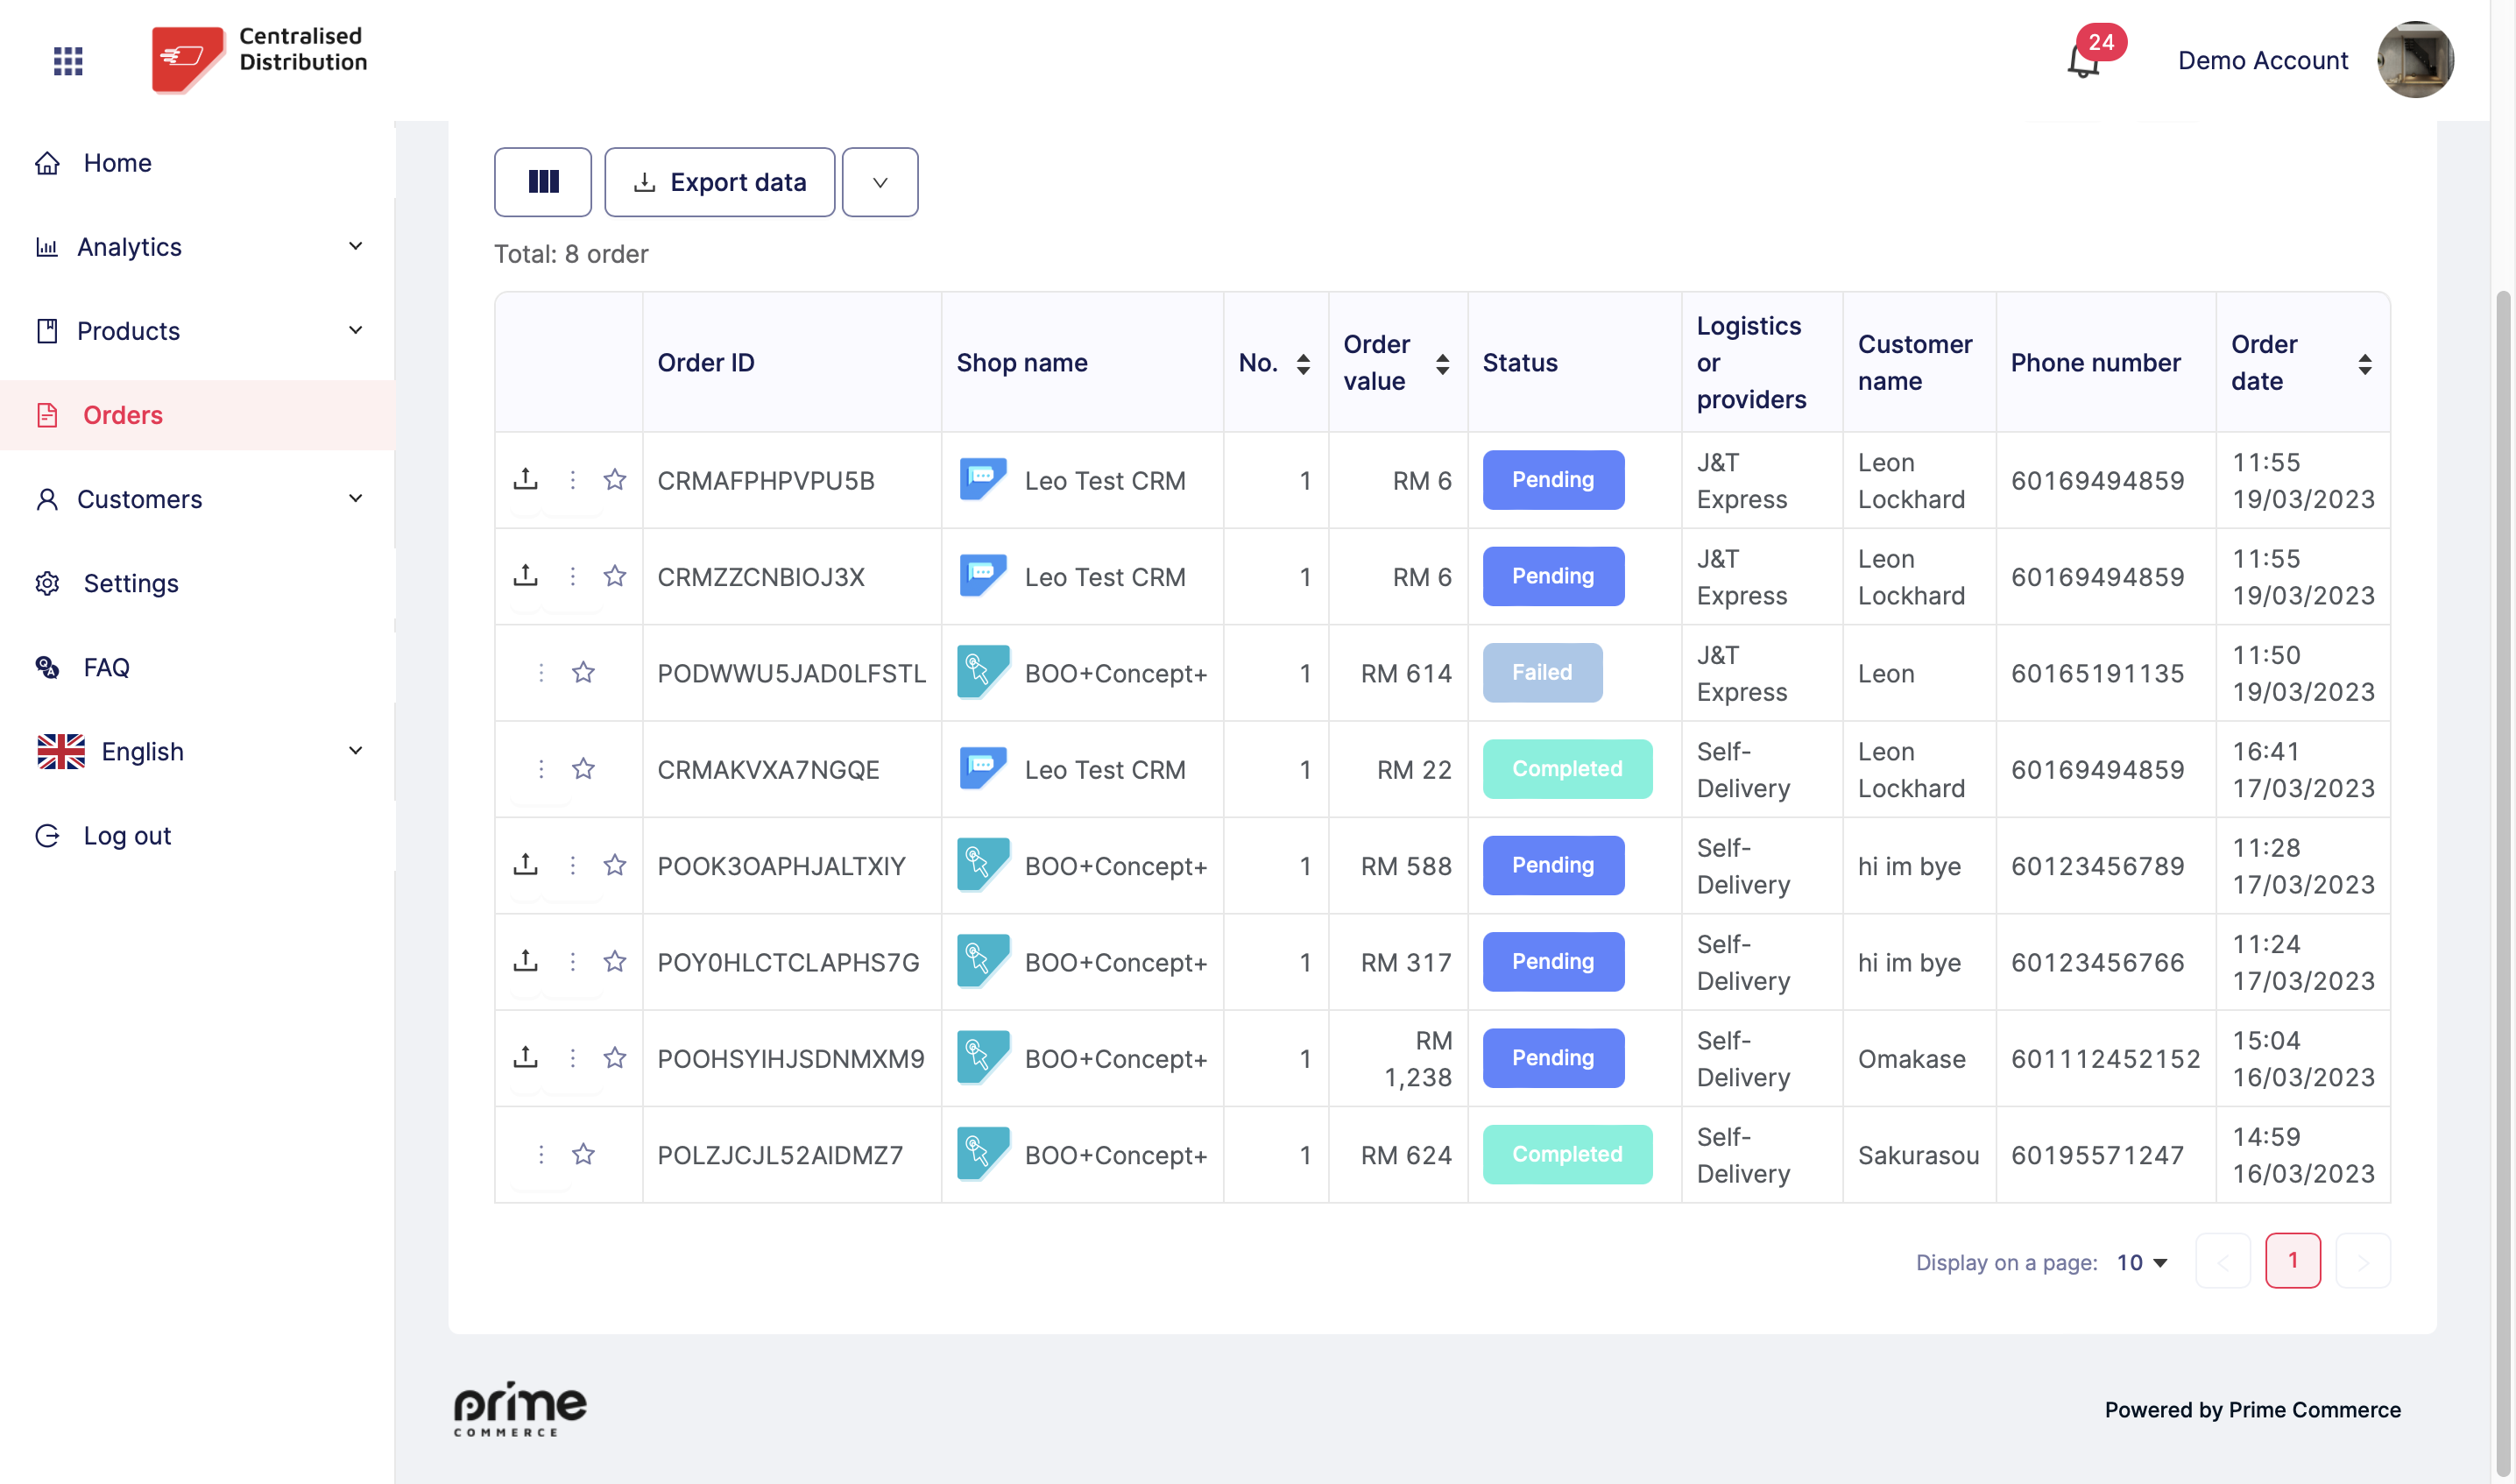Mark order POOHSYIHJSDNMXM9 with the star
Viewport: 2516px width, 1484px height.
coord(615,1058)
